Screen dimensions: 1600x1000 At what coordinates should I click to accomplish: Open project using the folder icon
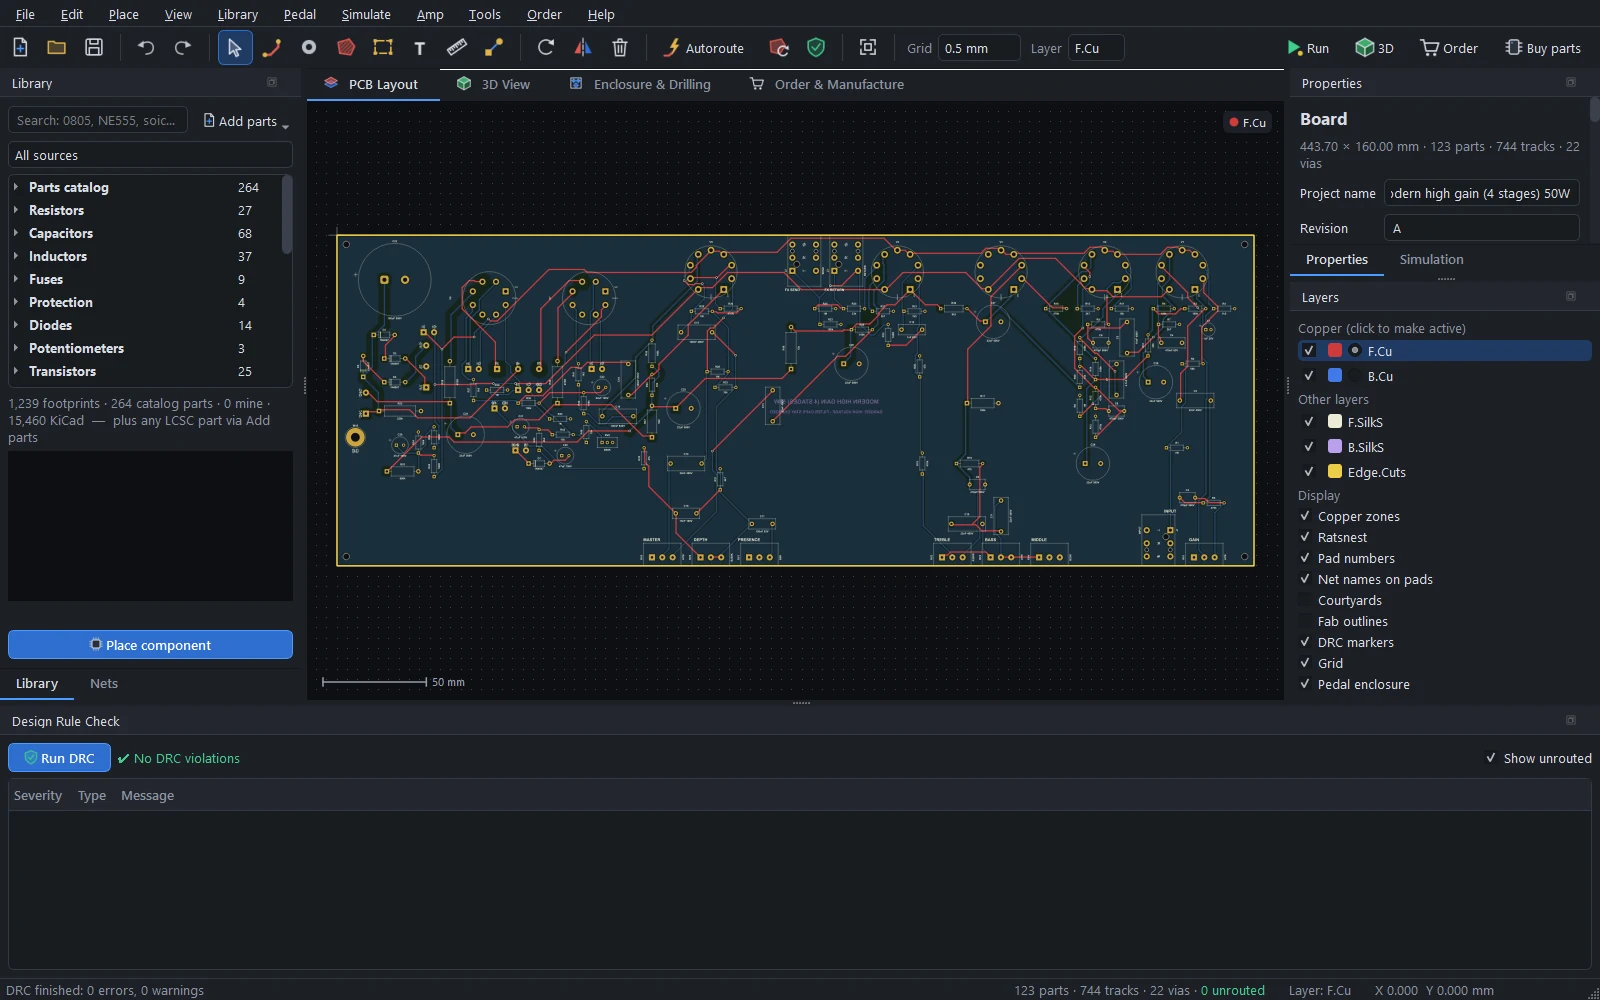[57, 47]
